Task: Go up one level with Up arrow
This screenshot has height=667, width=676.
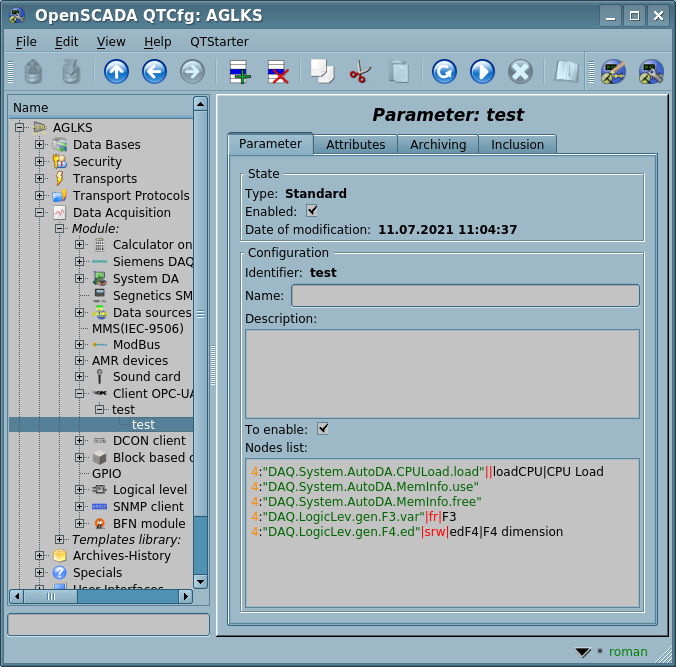Action: [116, 71]
